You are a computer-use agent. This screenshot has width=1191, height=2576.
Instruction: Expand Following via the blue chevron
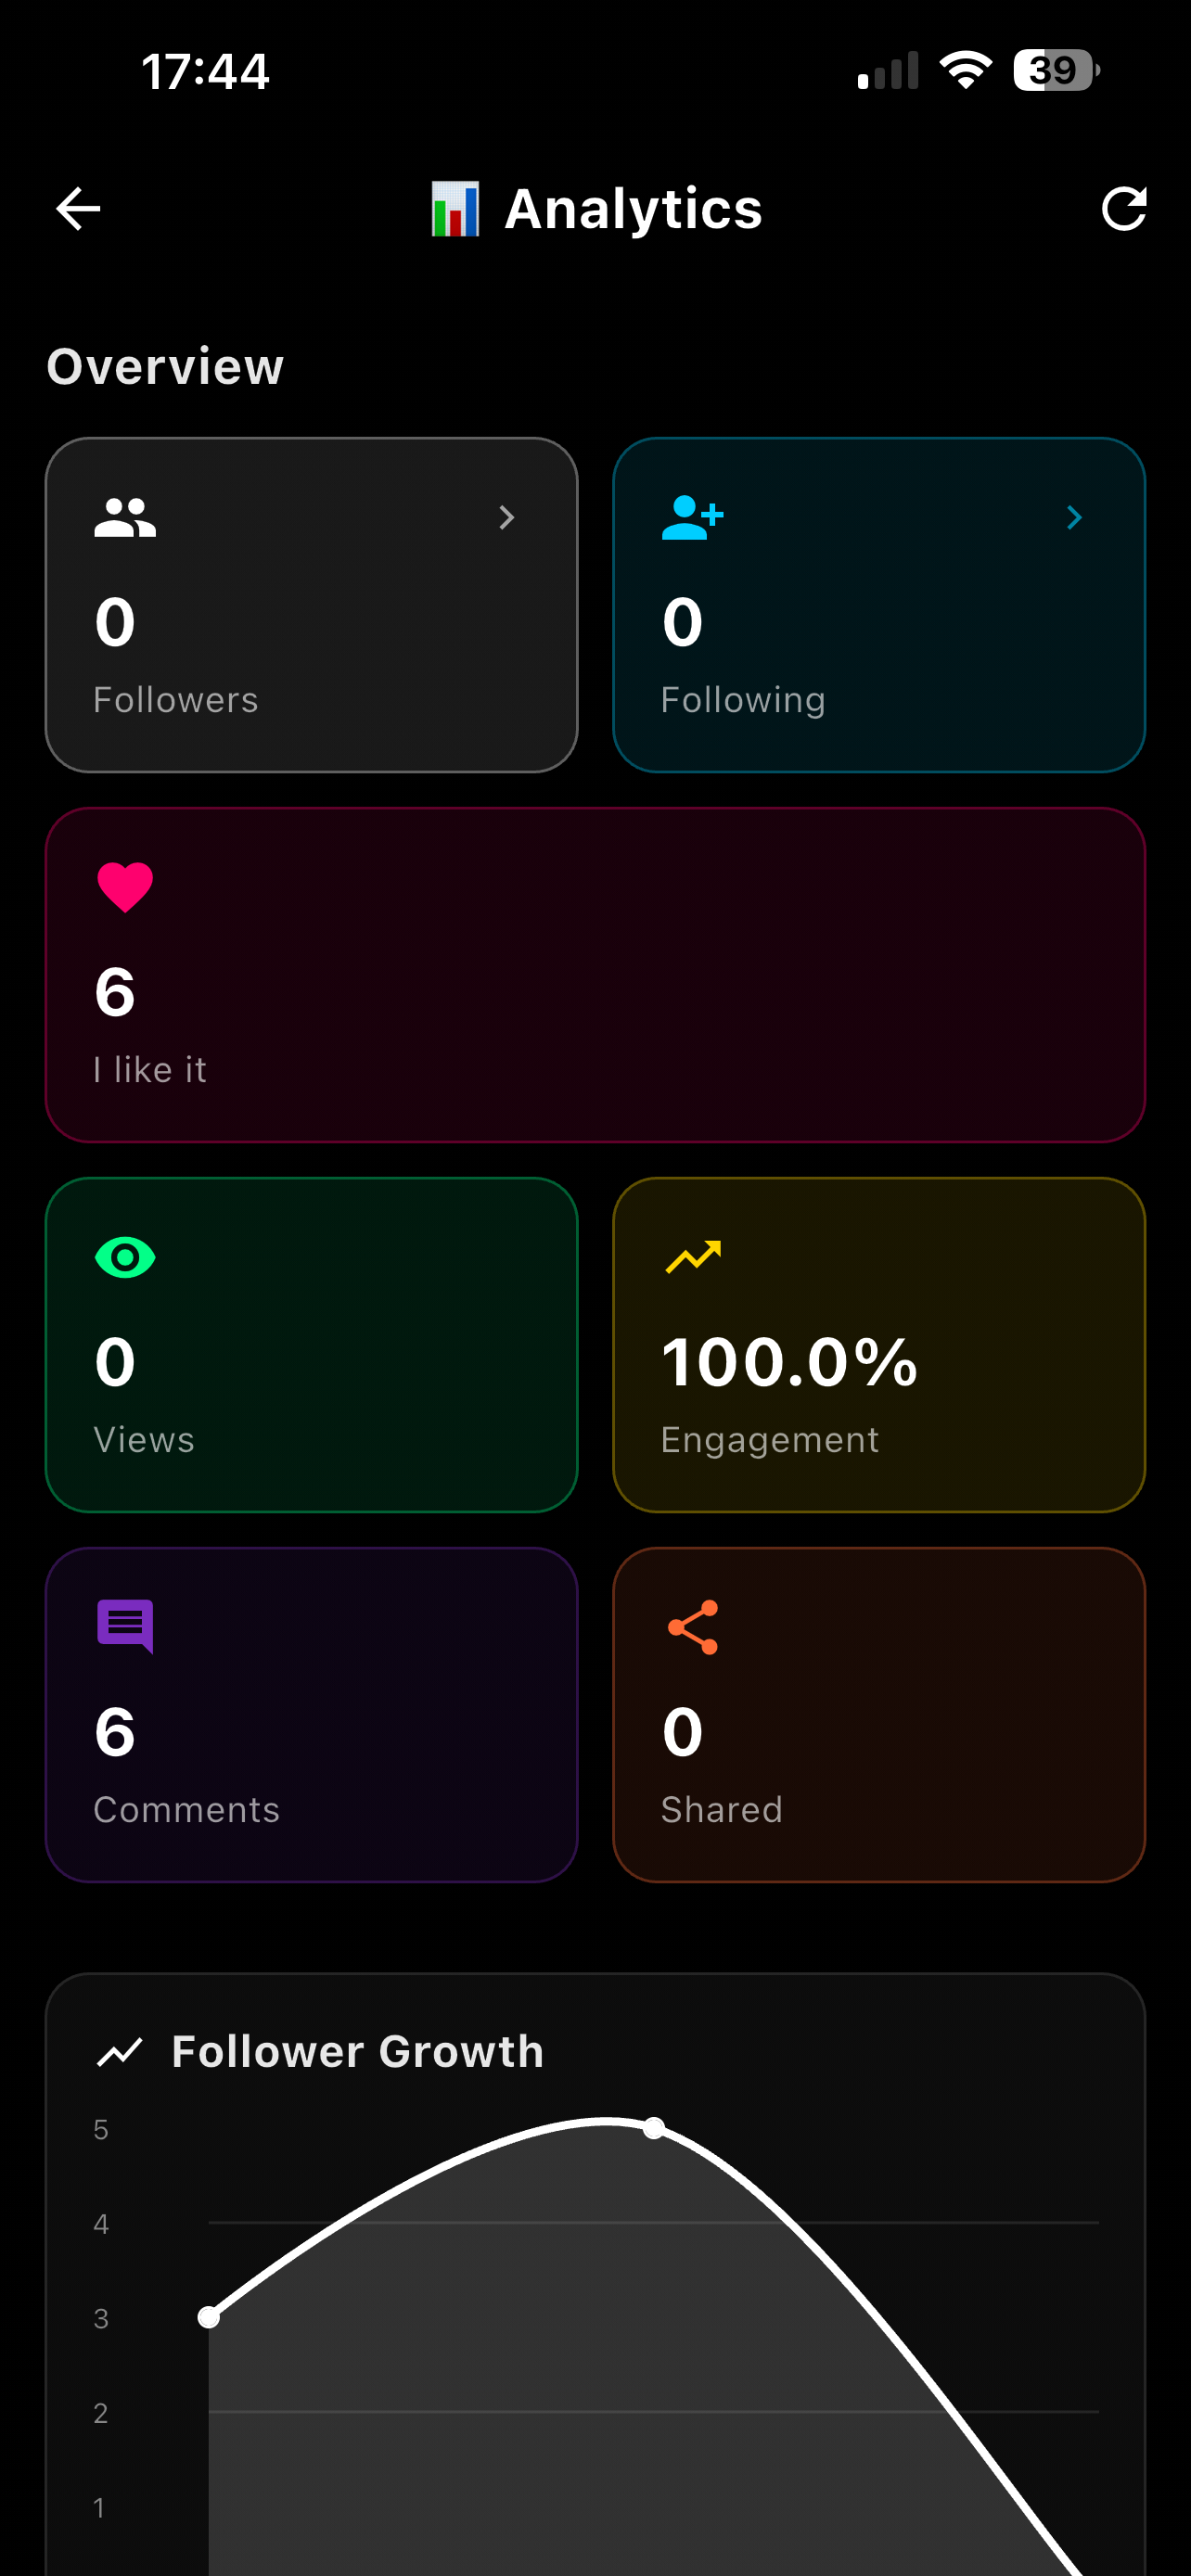(x=1074, y=517)
